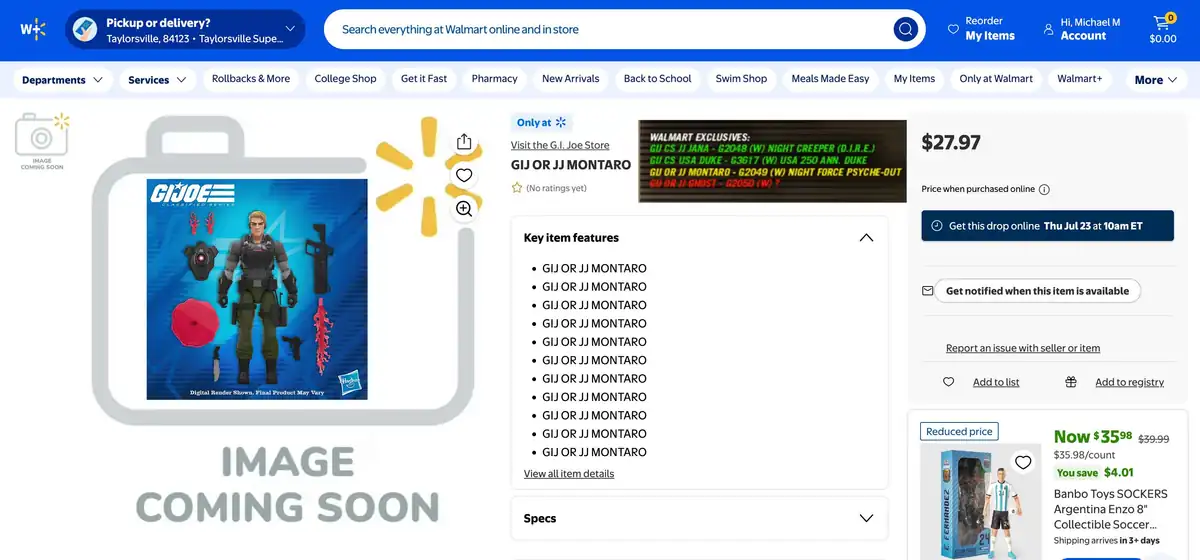
Task: Click the info icon next to Price when purchased online
Action: click(x=1044, y=189)
